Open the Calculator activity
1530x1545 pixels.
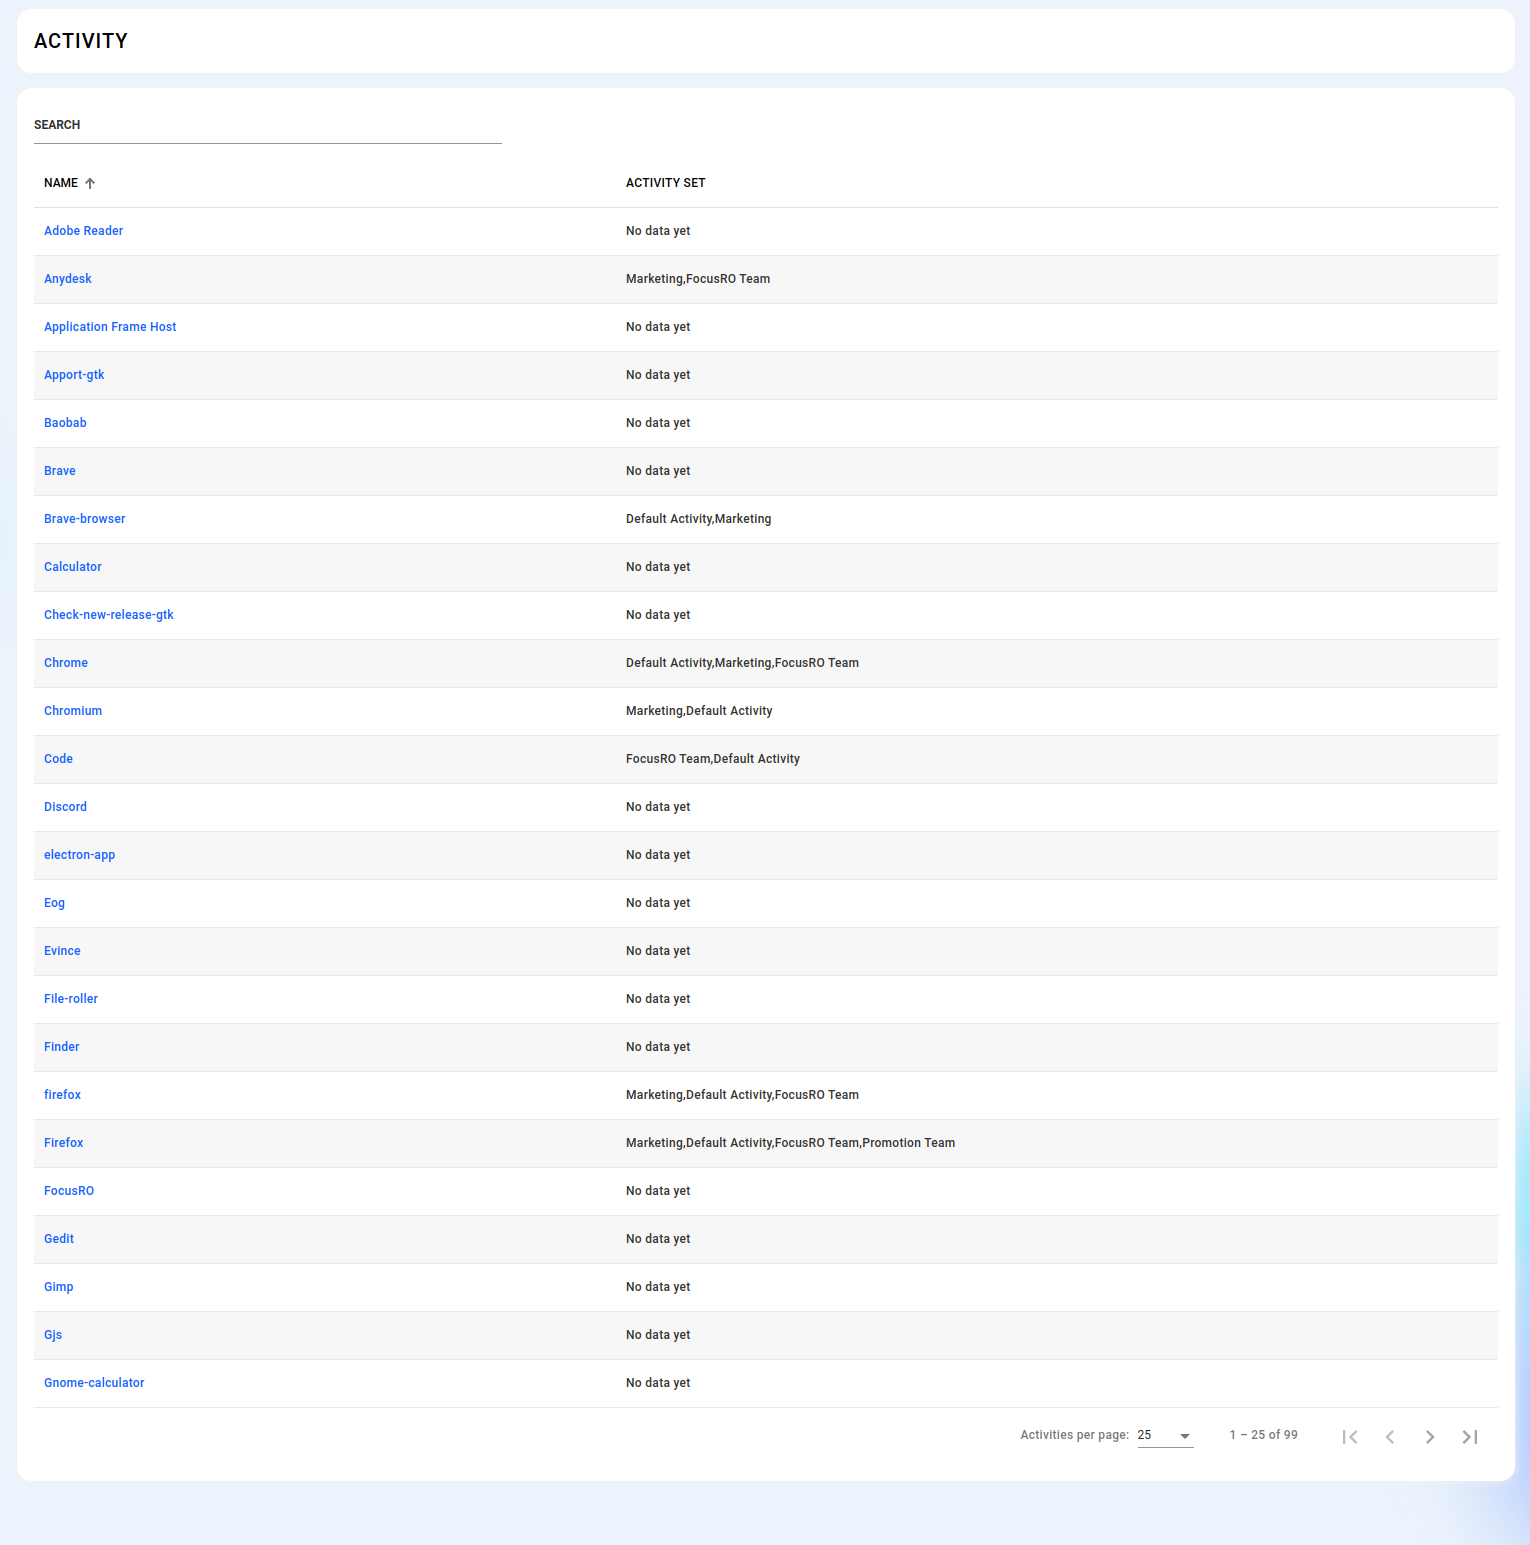[x=73, y=567]
